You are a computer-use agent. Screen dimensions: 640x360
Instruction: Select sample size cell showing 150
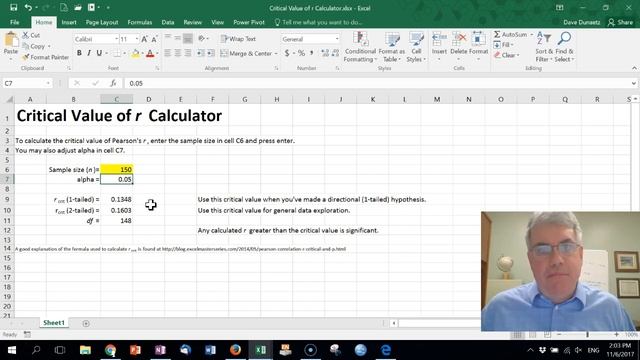(x=117, y=169)
